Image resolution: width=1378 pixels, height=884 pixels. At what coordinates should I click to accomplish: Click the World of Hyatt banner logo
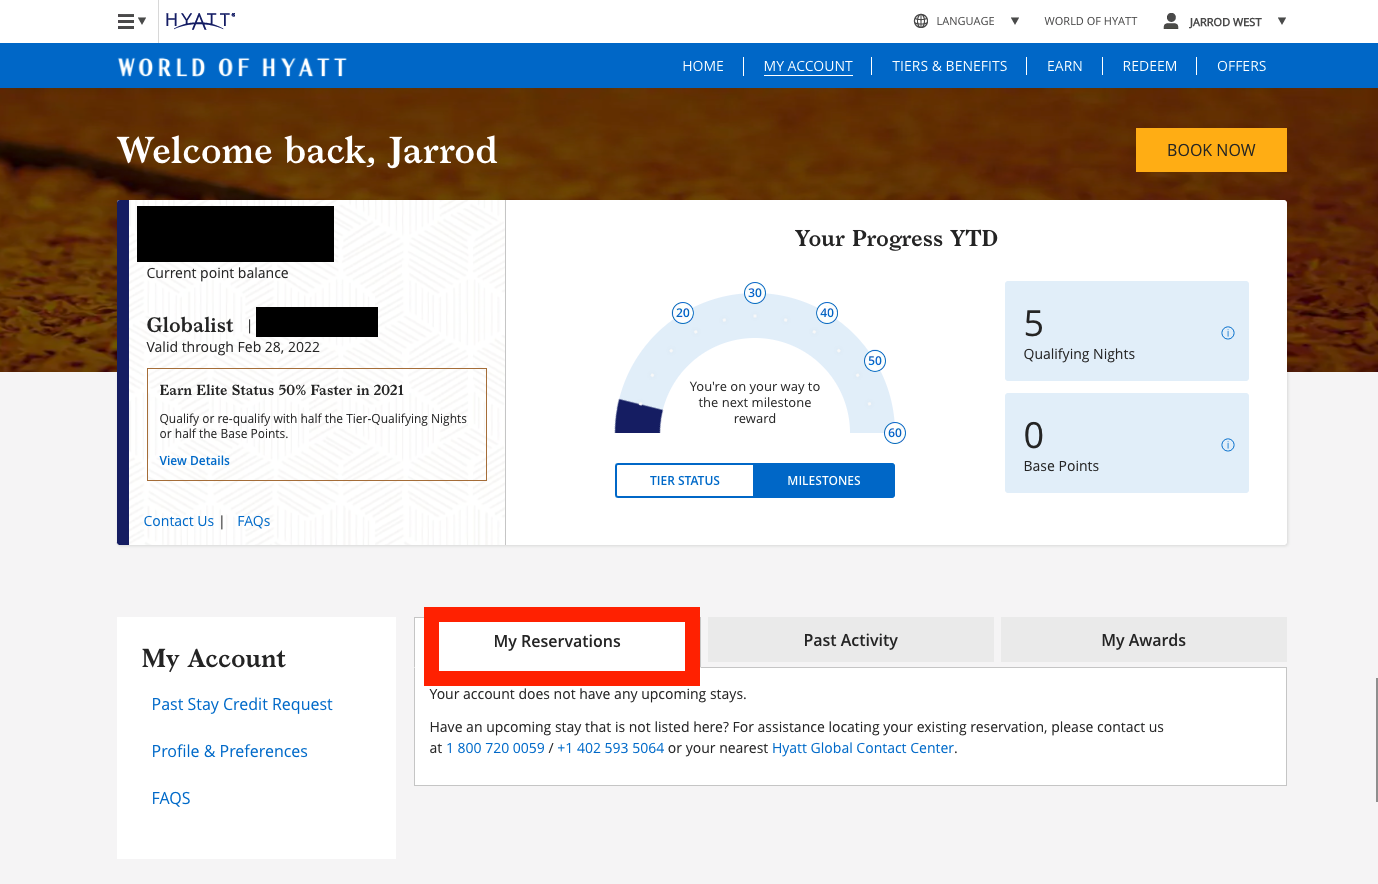(x=232, y=67)
